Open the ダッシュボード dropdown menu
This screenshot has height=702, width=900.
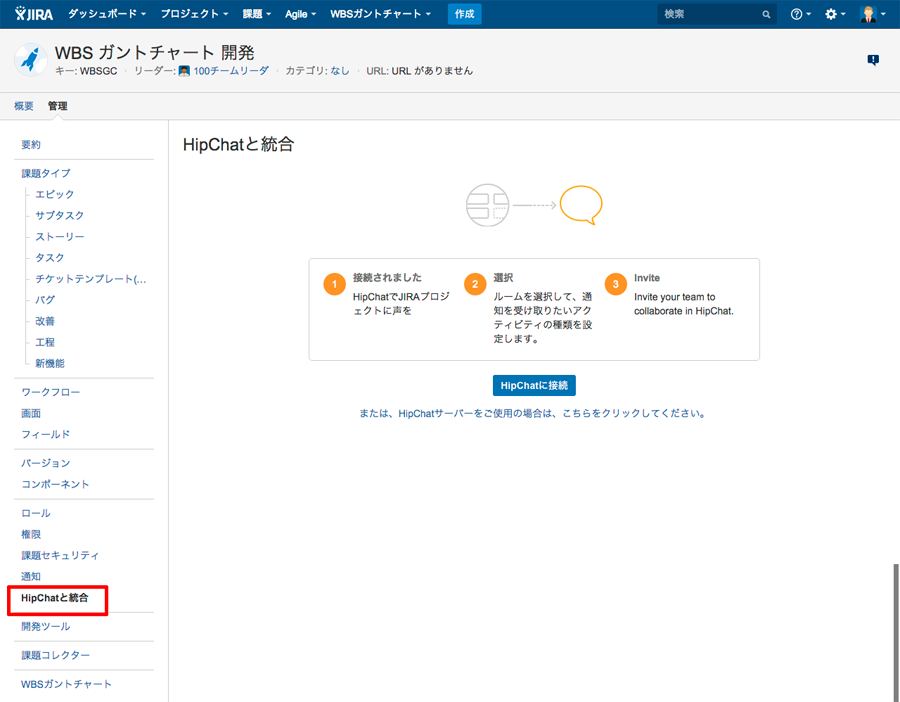point(107,14)
